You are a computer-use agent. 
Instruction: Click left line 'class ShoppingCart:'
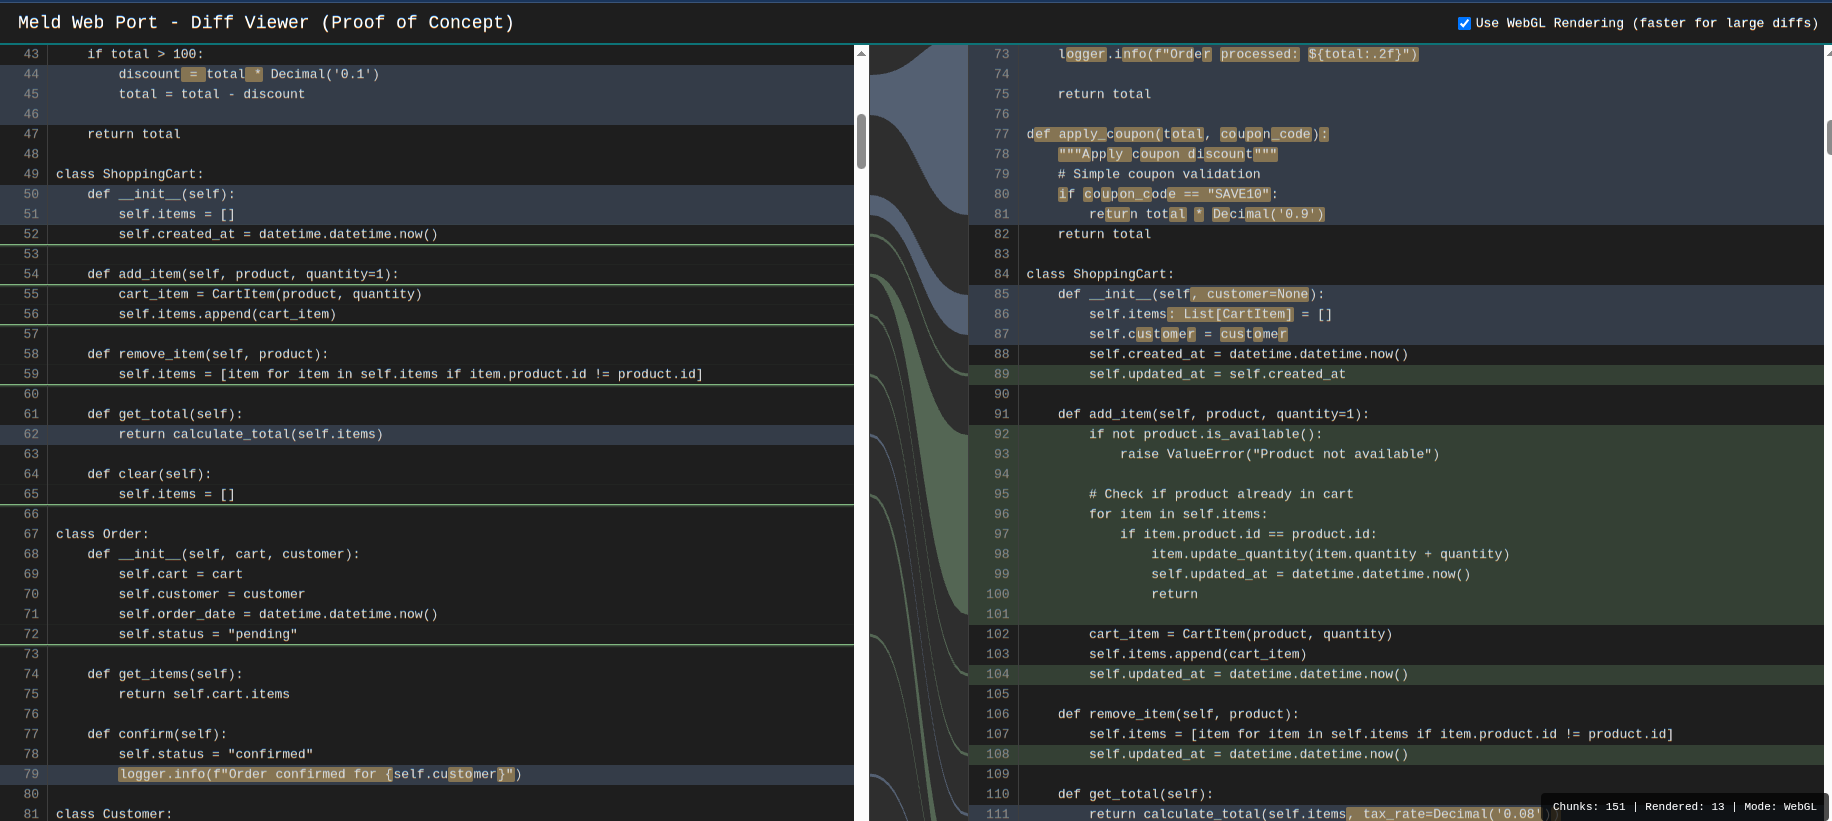click(130, 174)
